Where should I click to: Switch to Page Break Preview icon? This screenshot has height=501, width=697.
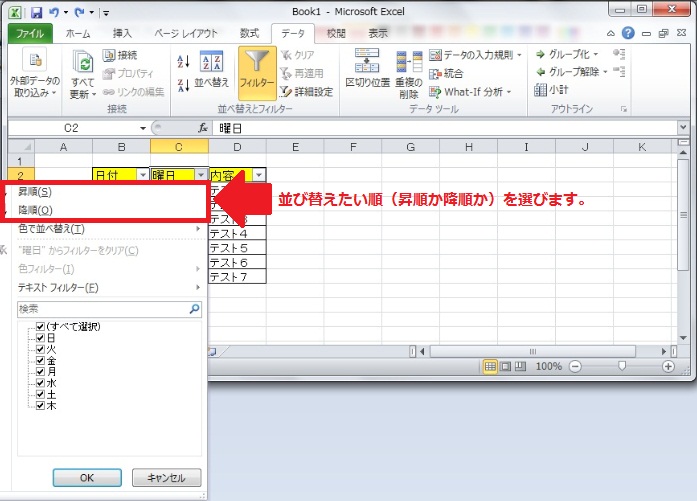(521, 366)
